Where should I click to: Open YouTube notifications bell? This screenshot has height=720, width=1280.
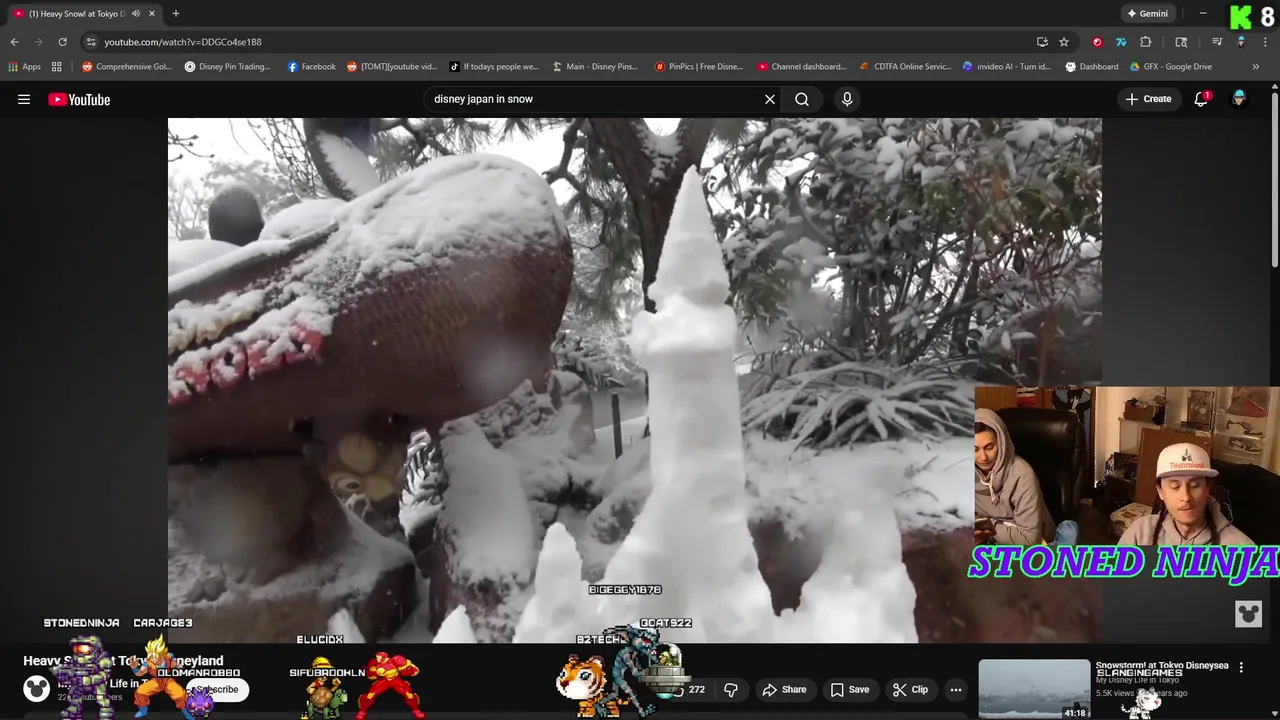(1201, 99)
